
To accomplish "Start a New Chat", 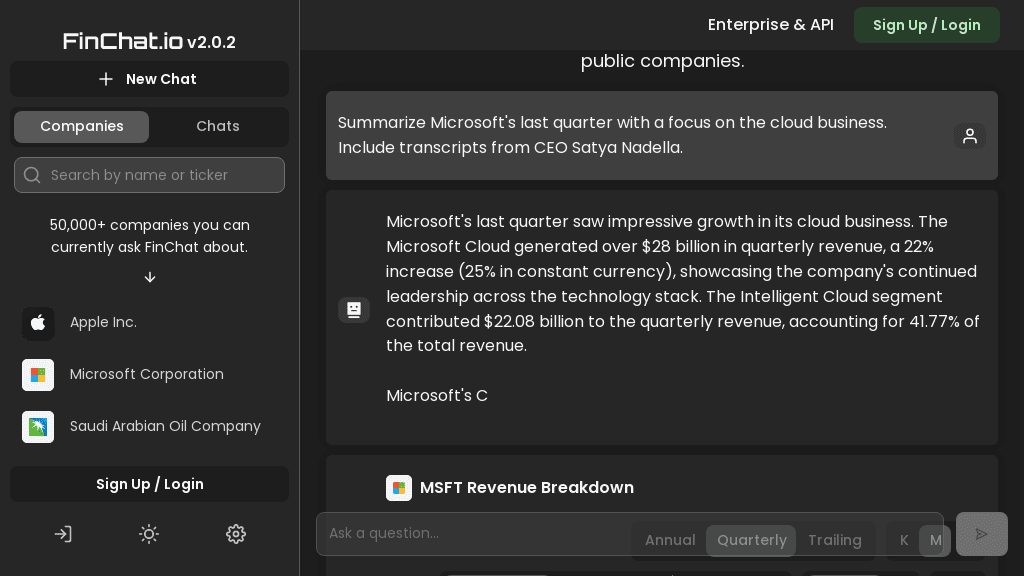I will [x=149, y=79].
